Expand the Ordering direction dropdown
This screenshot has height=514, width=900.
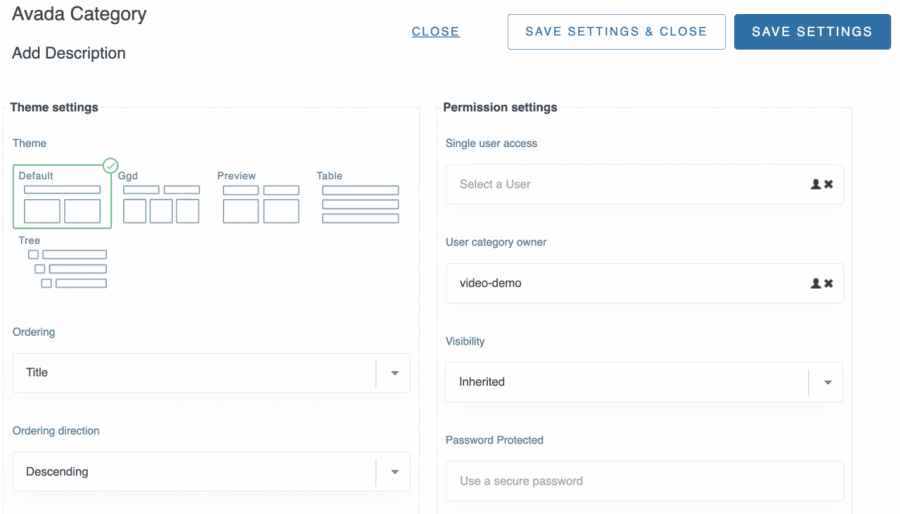[x=211, y=472]
